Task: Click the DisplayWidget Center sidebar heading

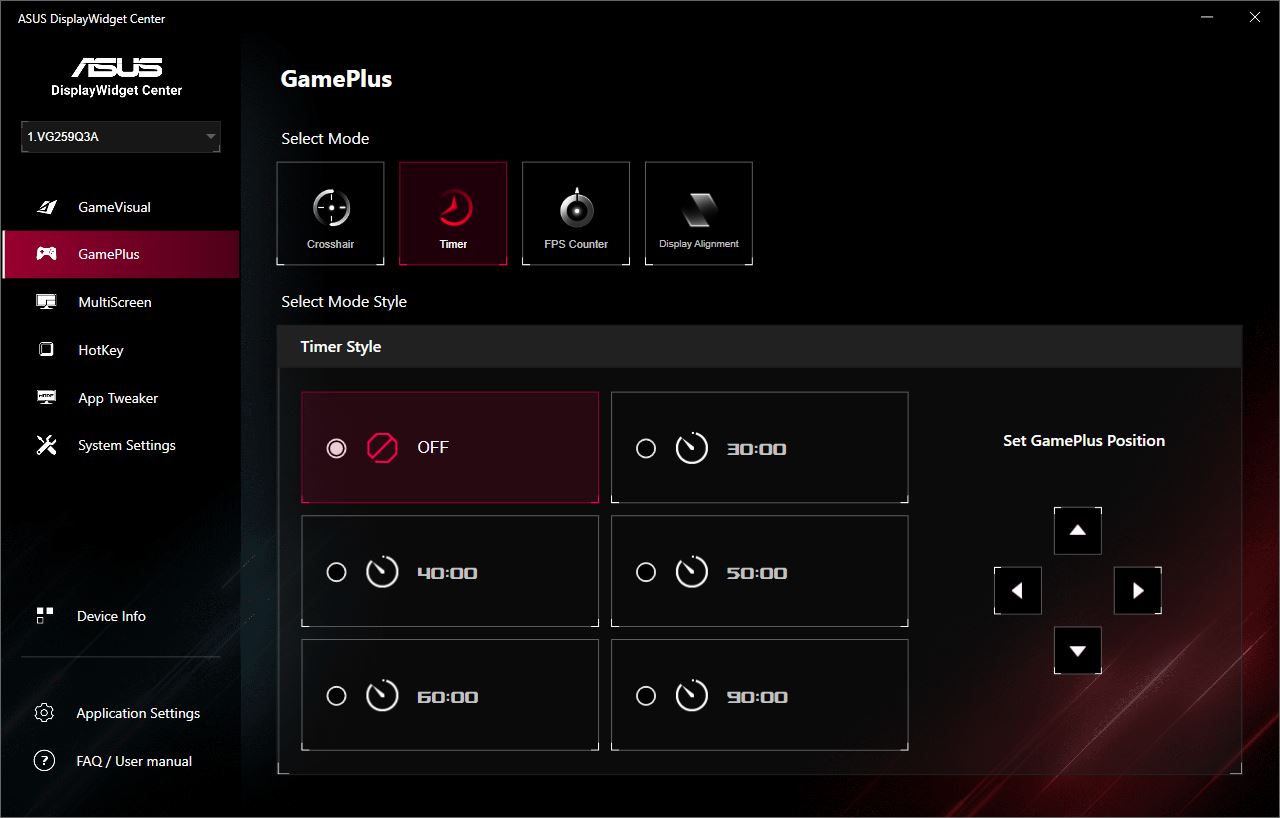Action: point(117,90)
